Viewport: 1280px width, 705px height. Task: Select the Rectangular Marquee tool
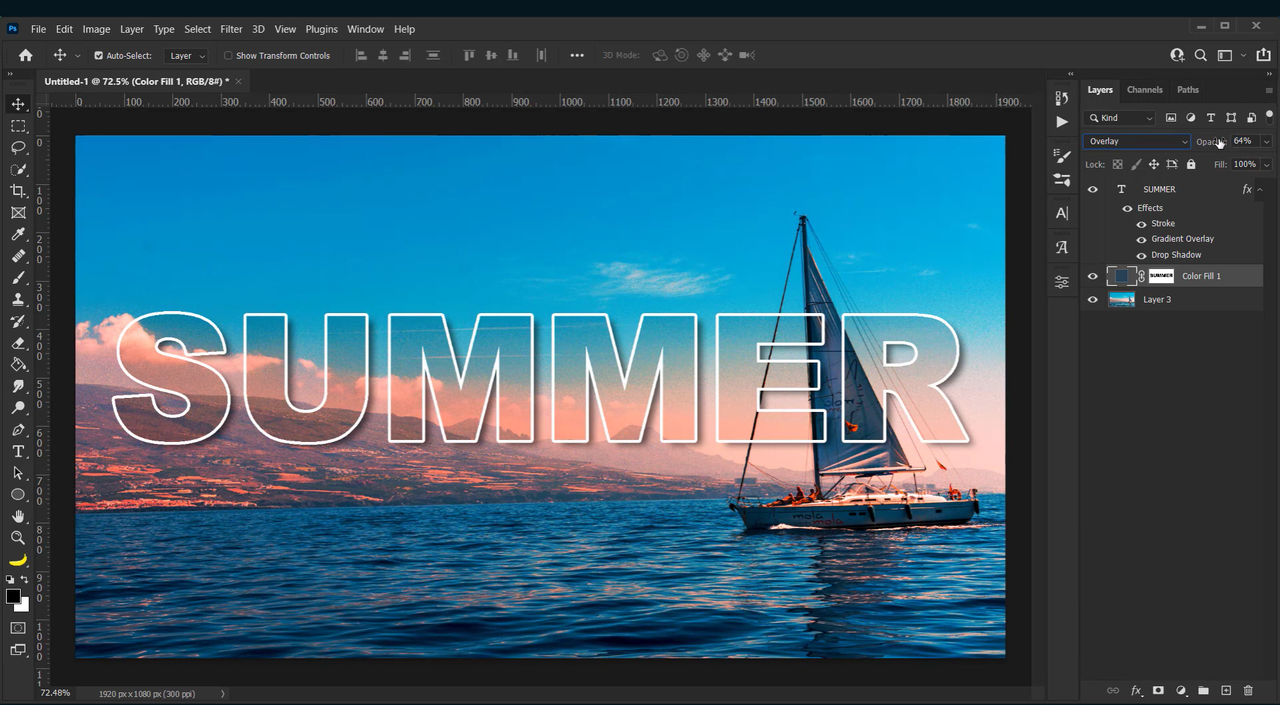pyautogui.click(x=18, y=126)
